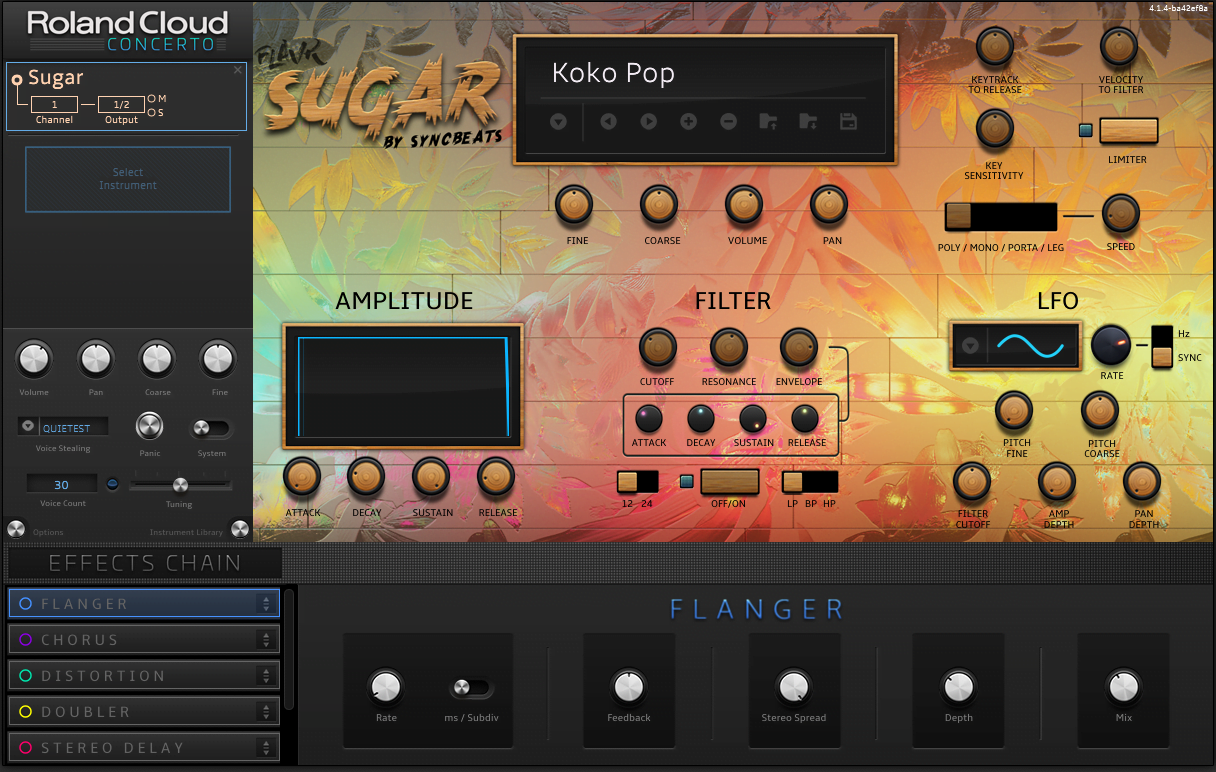Image resolution: width=1216 pixels, height=772 pixels.
Task: Remove the Sugar instrument with the X
Action: [238, 70]
